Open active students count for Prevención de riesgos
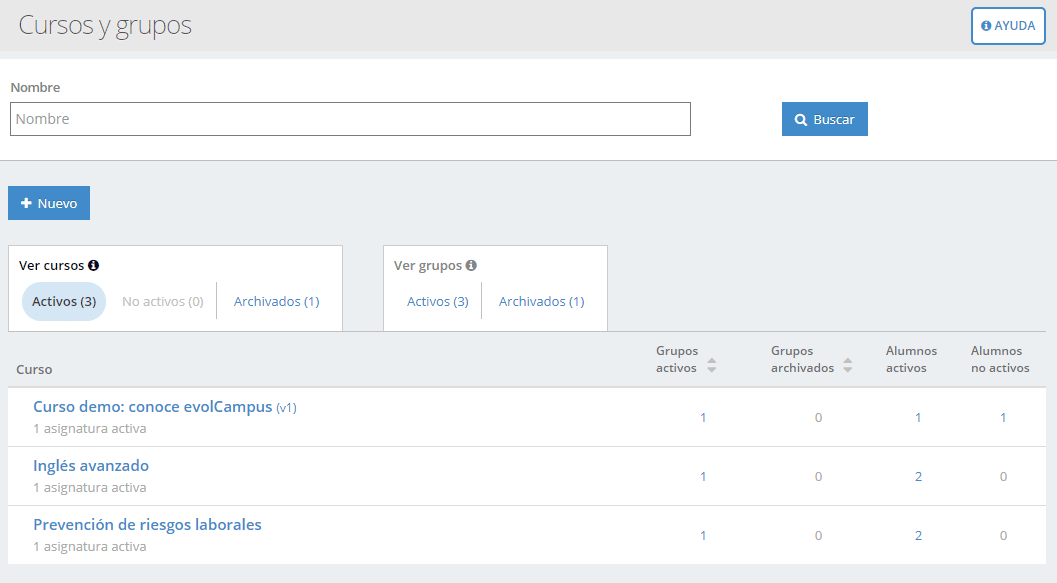The width and height of the screenshot is (1057, 583). (918, 536)
